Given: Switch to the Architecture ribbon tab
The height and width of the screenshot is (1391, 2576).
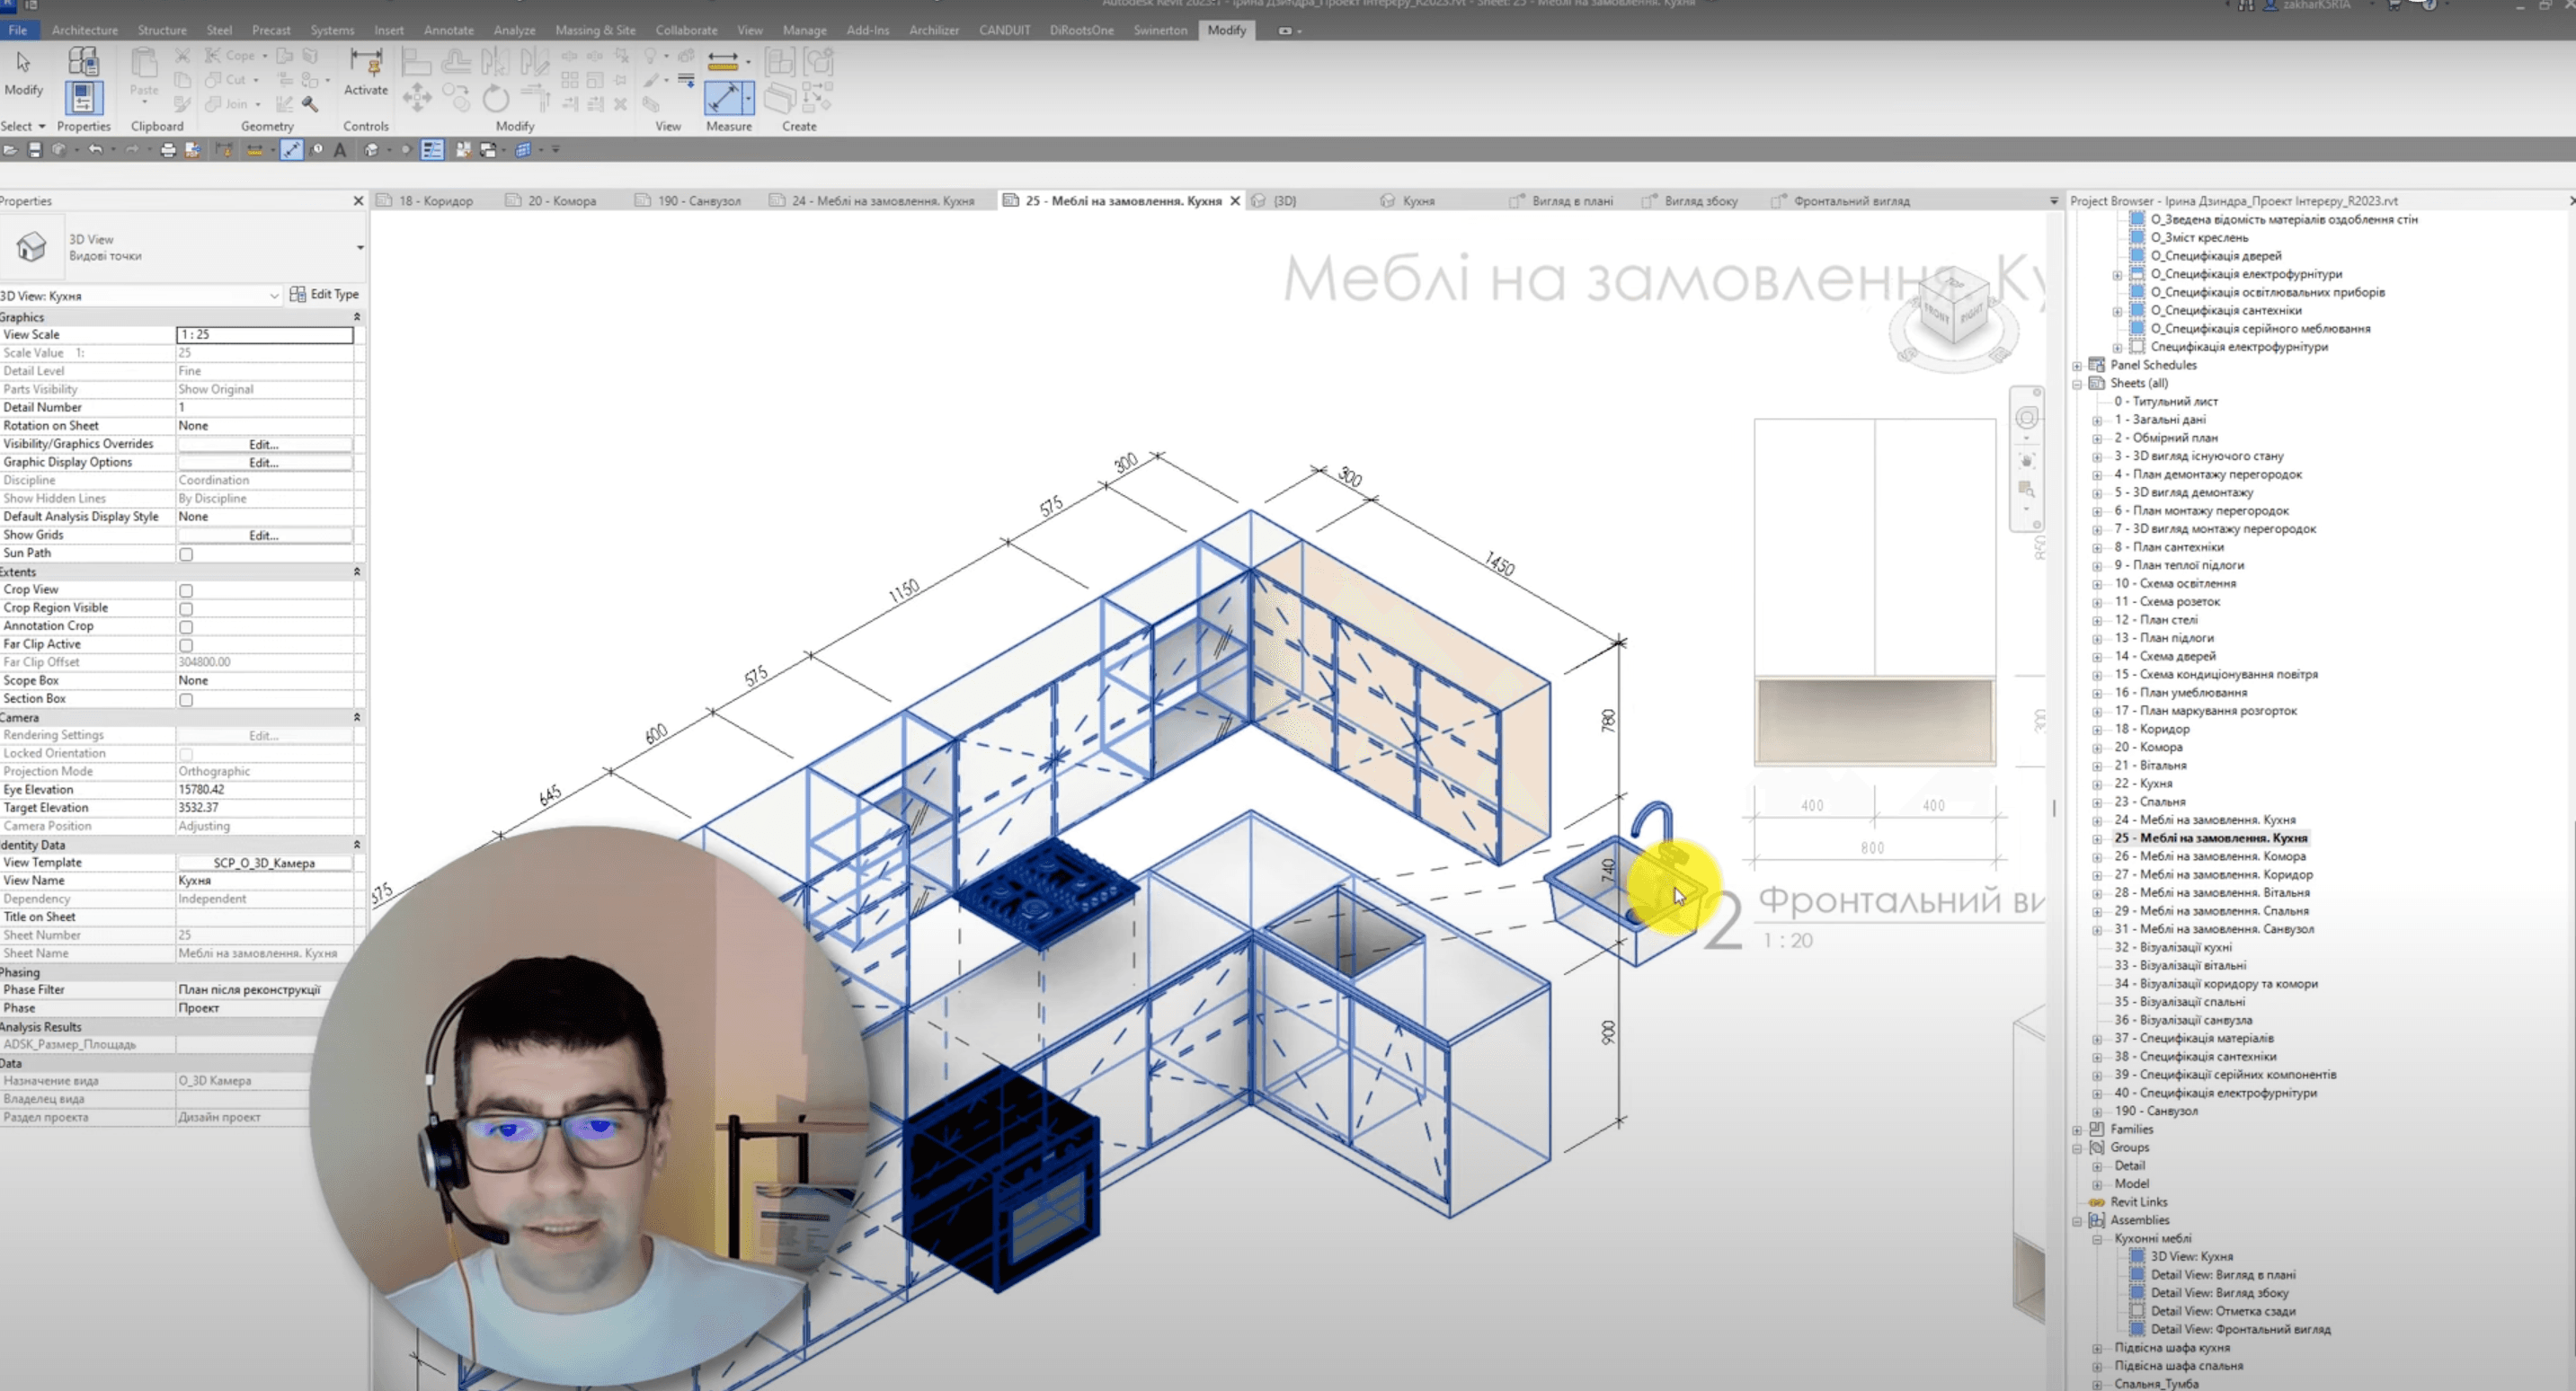Looking at the screenshot, I should coord(85,30).
